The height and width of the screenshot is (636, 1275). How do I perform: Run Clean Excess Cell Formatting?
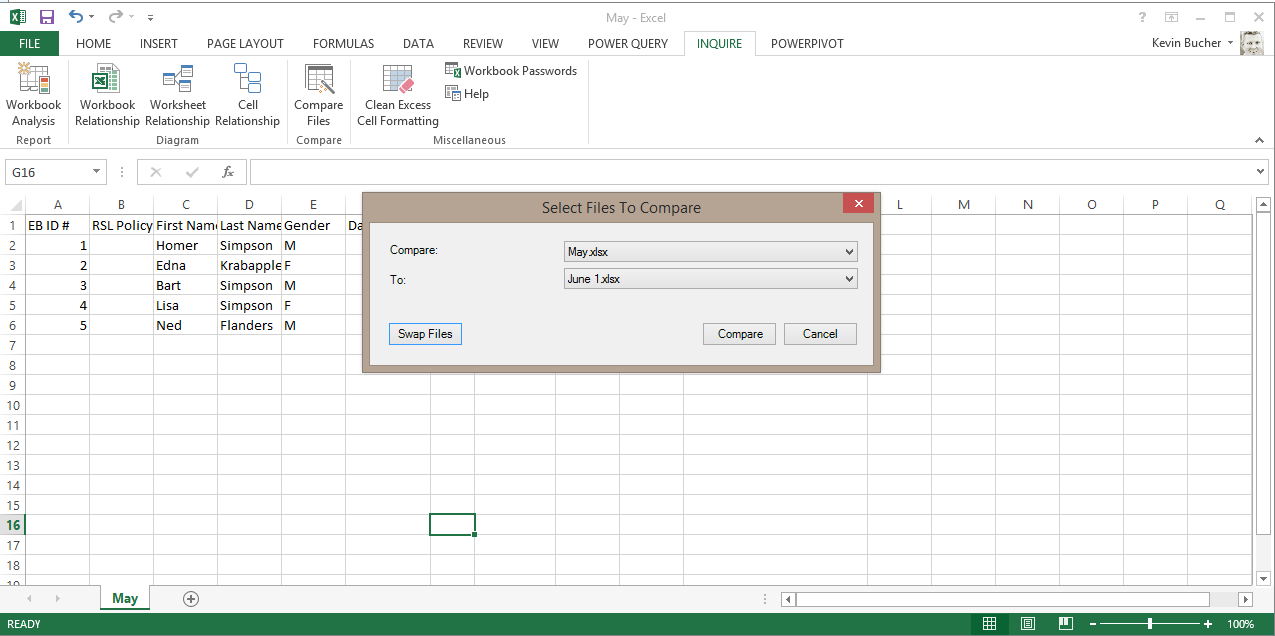(x=397, y=95)
